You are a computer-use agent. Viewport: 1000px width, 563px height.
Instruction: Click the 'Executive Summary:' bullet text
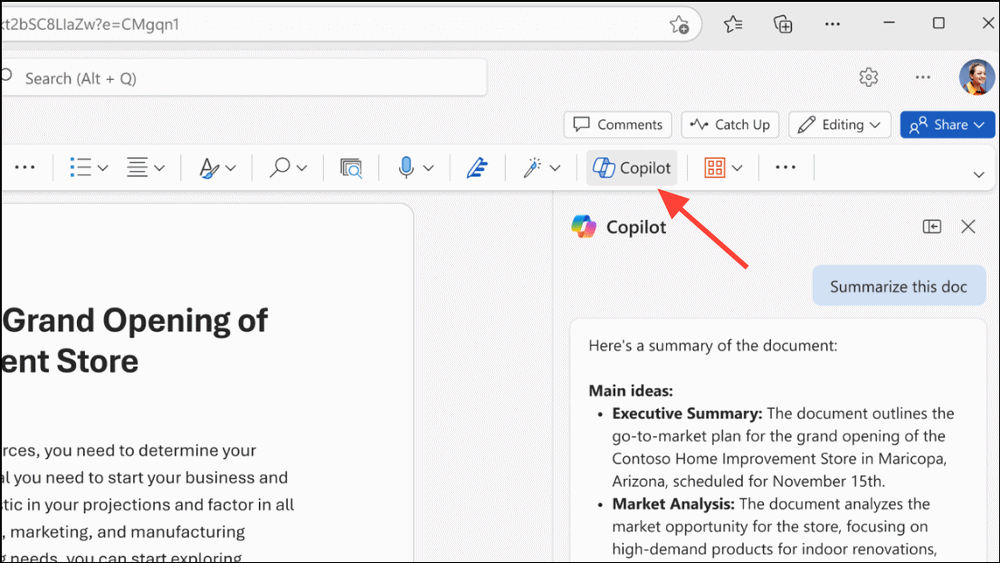click(687, 413)
